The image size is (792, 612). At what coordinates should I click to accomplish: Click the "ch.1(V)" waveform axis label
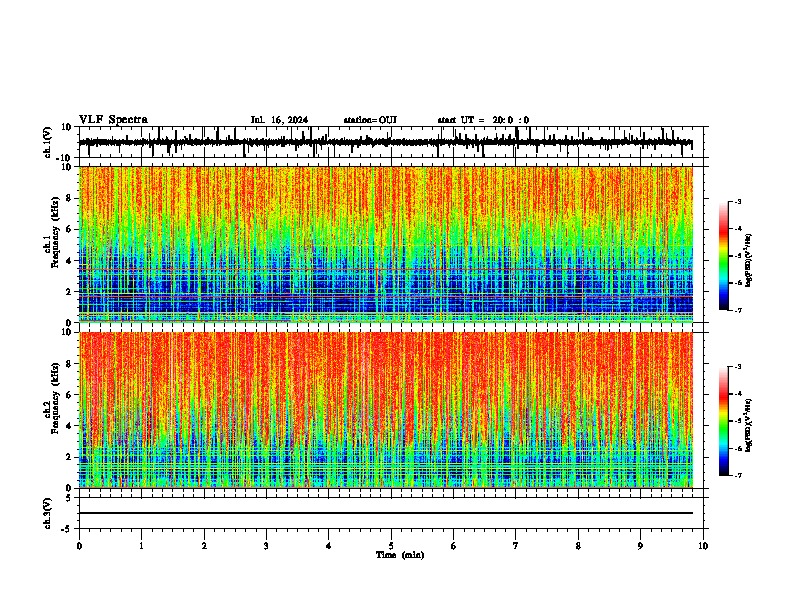click(x=48, y=142)
